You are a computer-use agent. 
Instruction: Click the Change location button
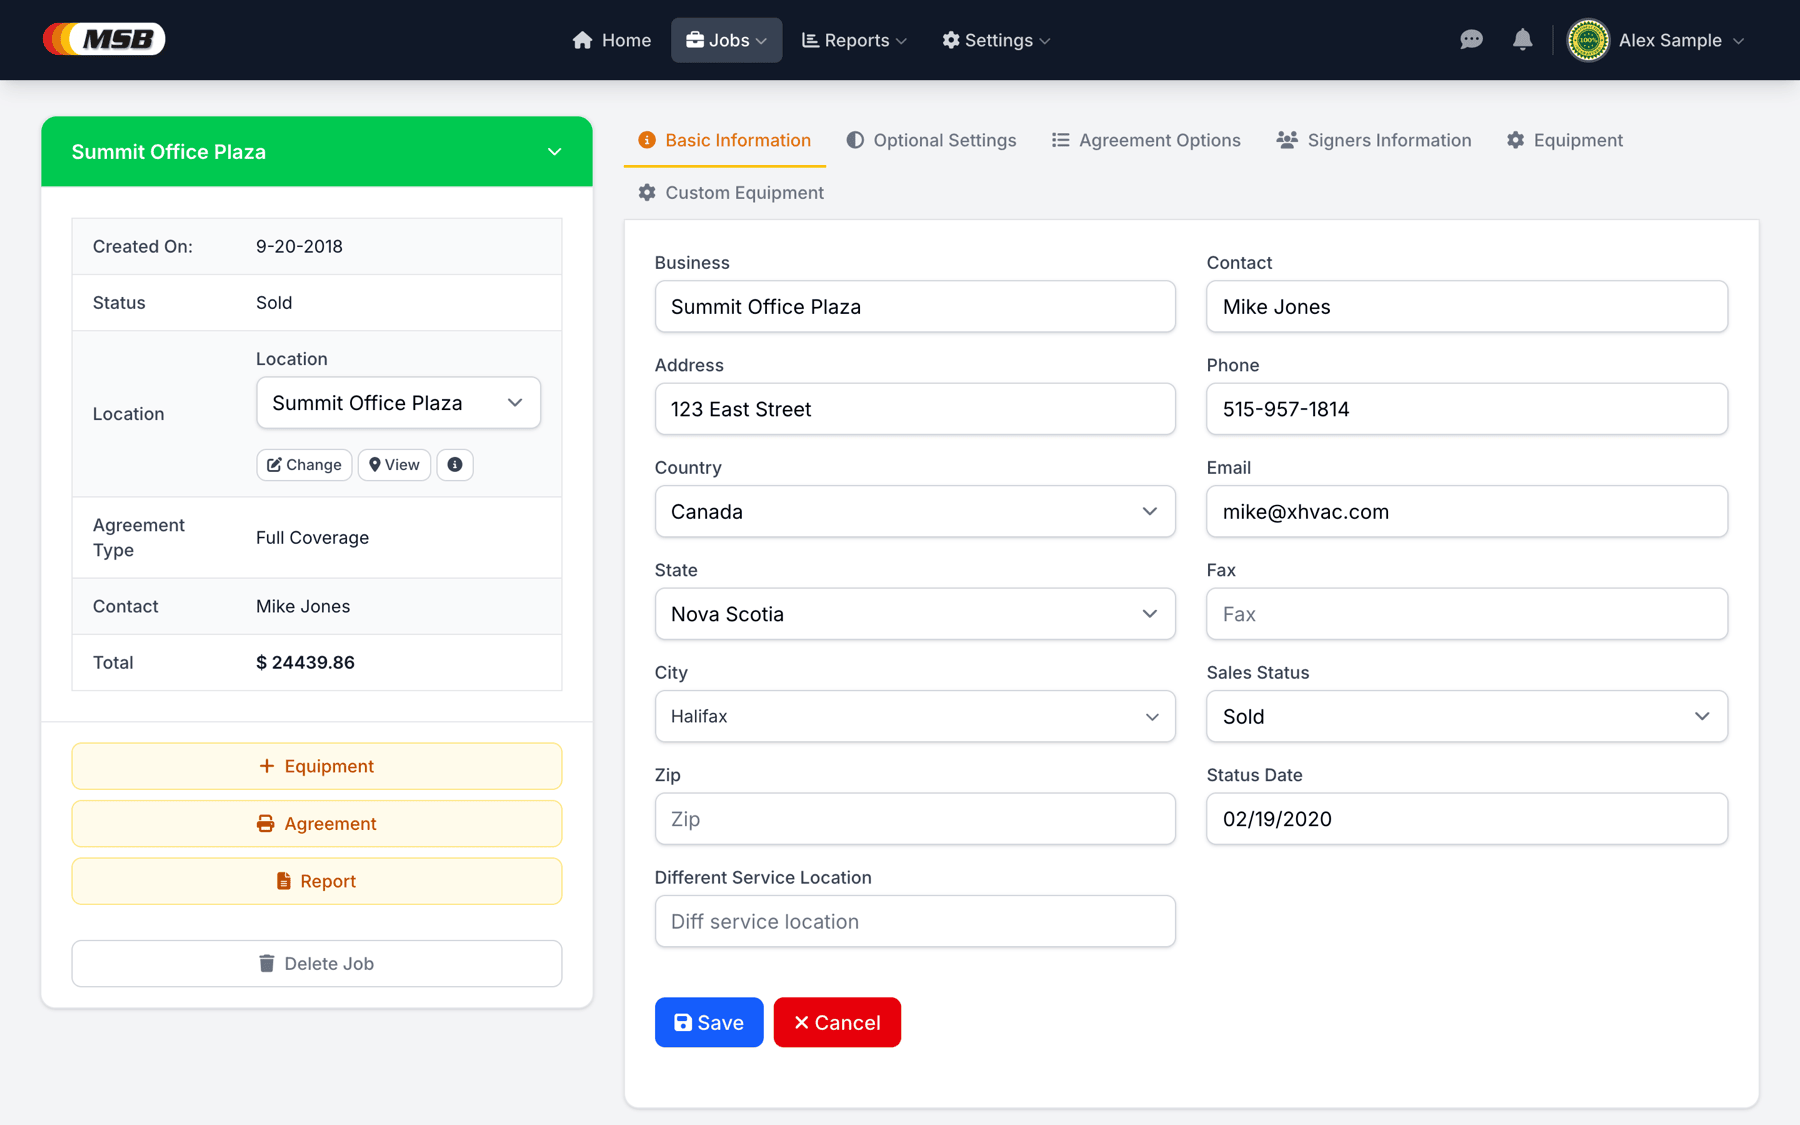[304, 465]
